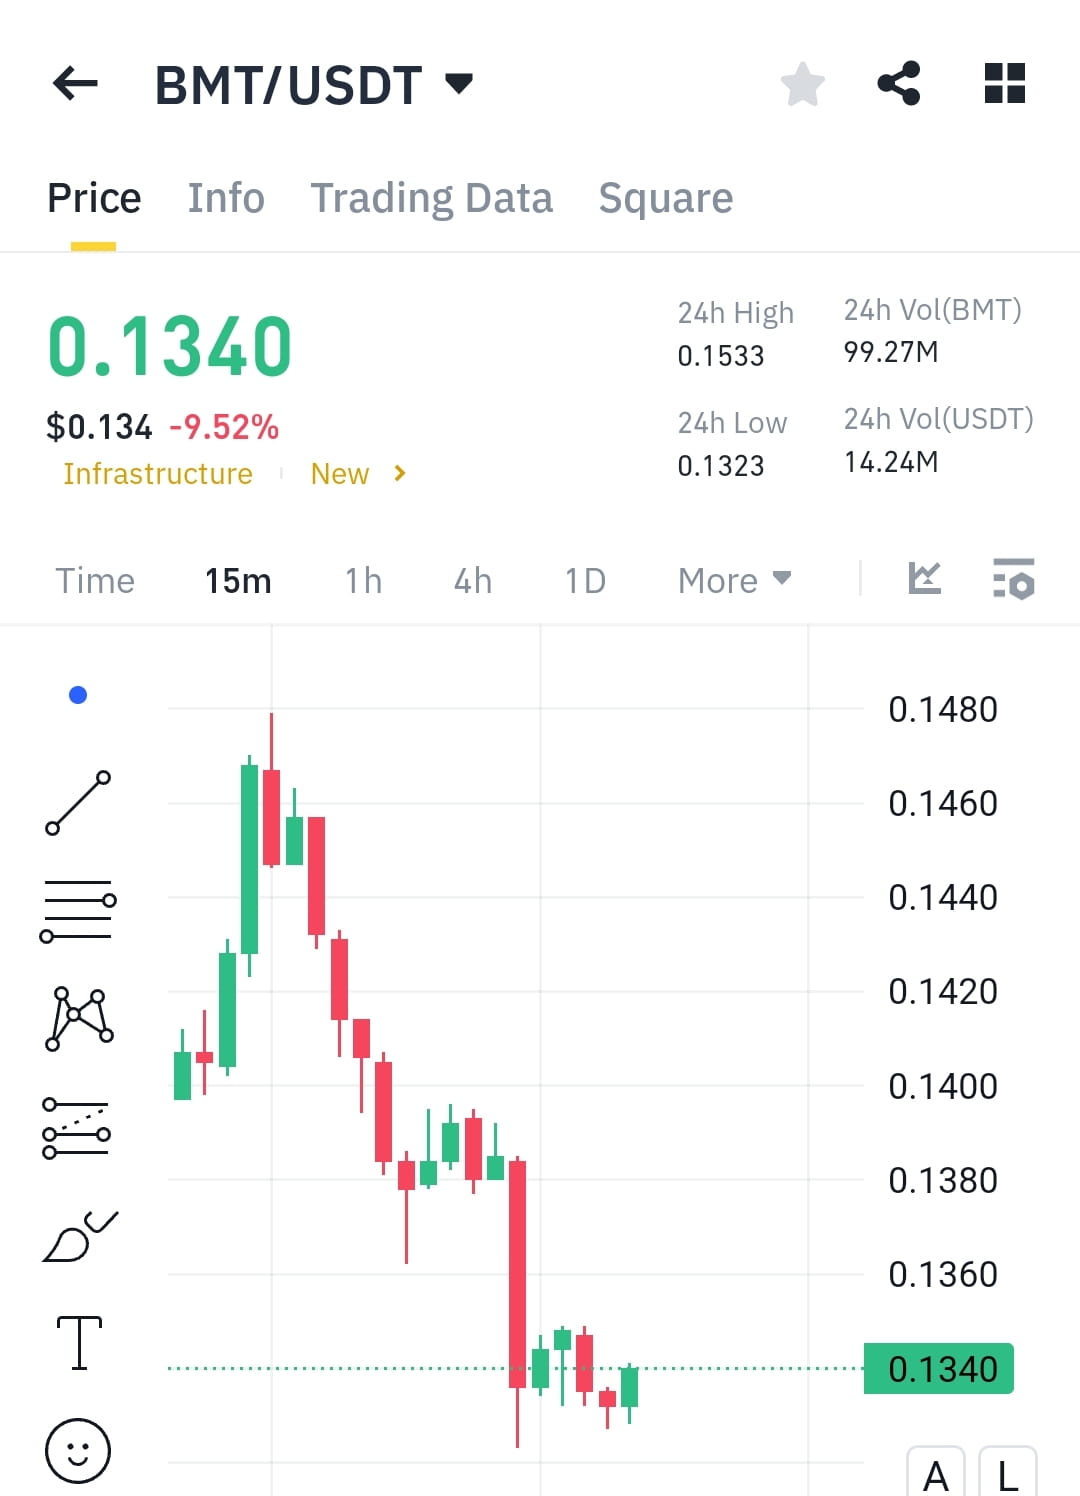Switch to the Trading Data tab
The width and height of the screenshot is (1080, 1496).
432,198
